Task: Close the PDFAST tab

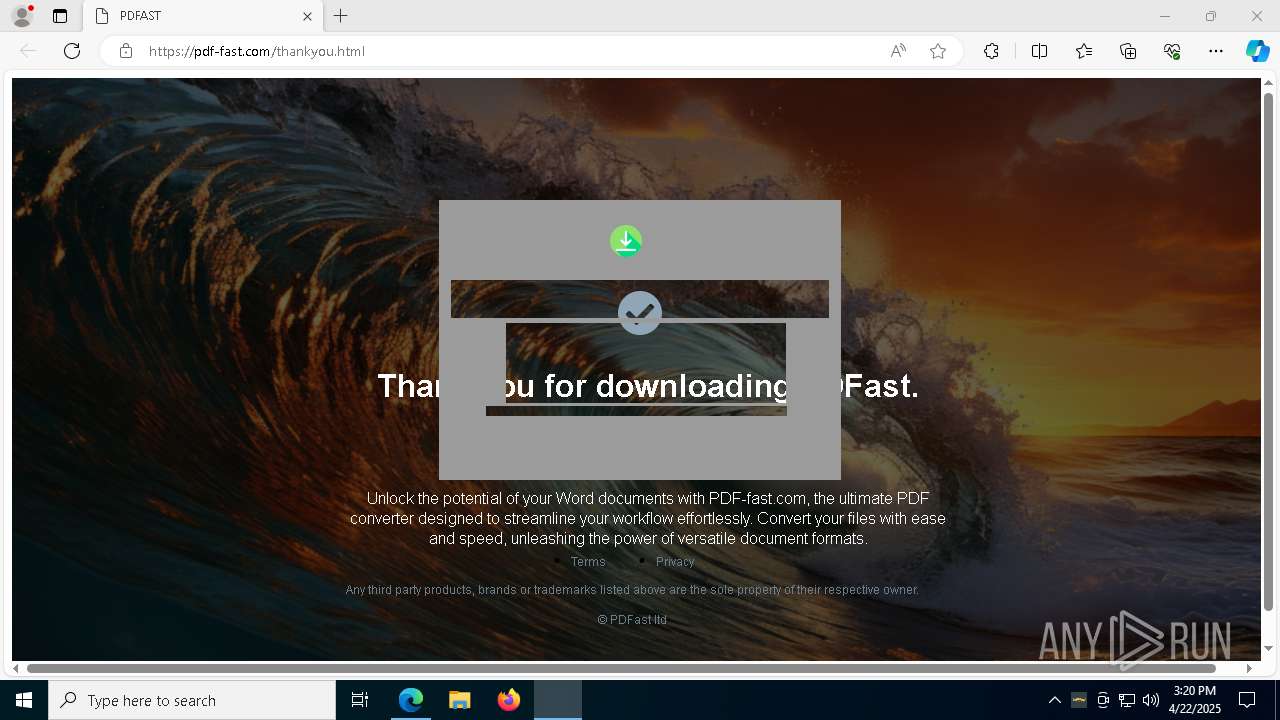Action: click(307, 16)
